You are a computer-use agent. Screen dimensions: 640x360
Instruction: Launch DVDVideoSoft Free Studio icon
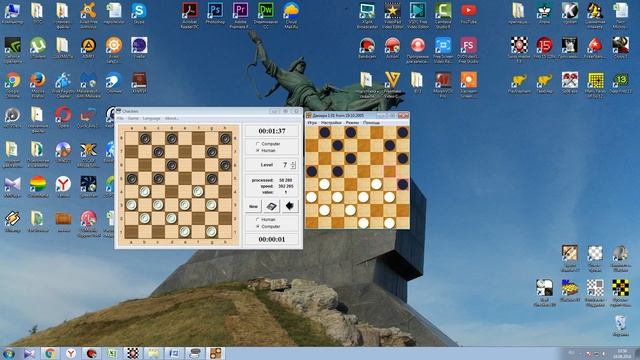pyautogui.click(x=469, y=50)
